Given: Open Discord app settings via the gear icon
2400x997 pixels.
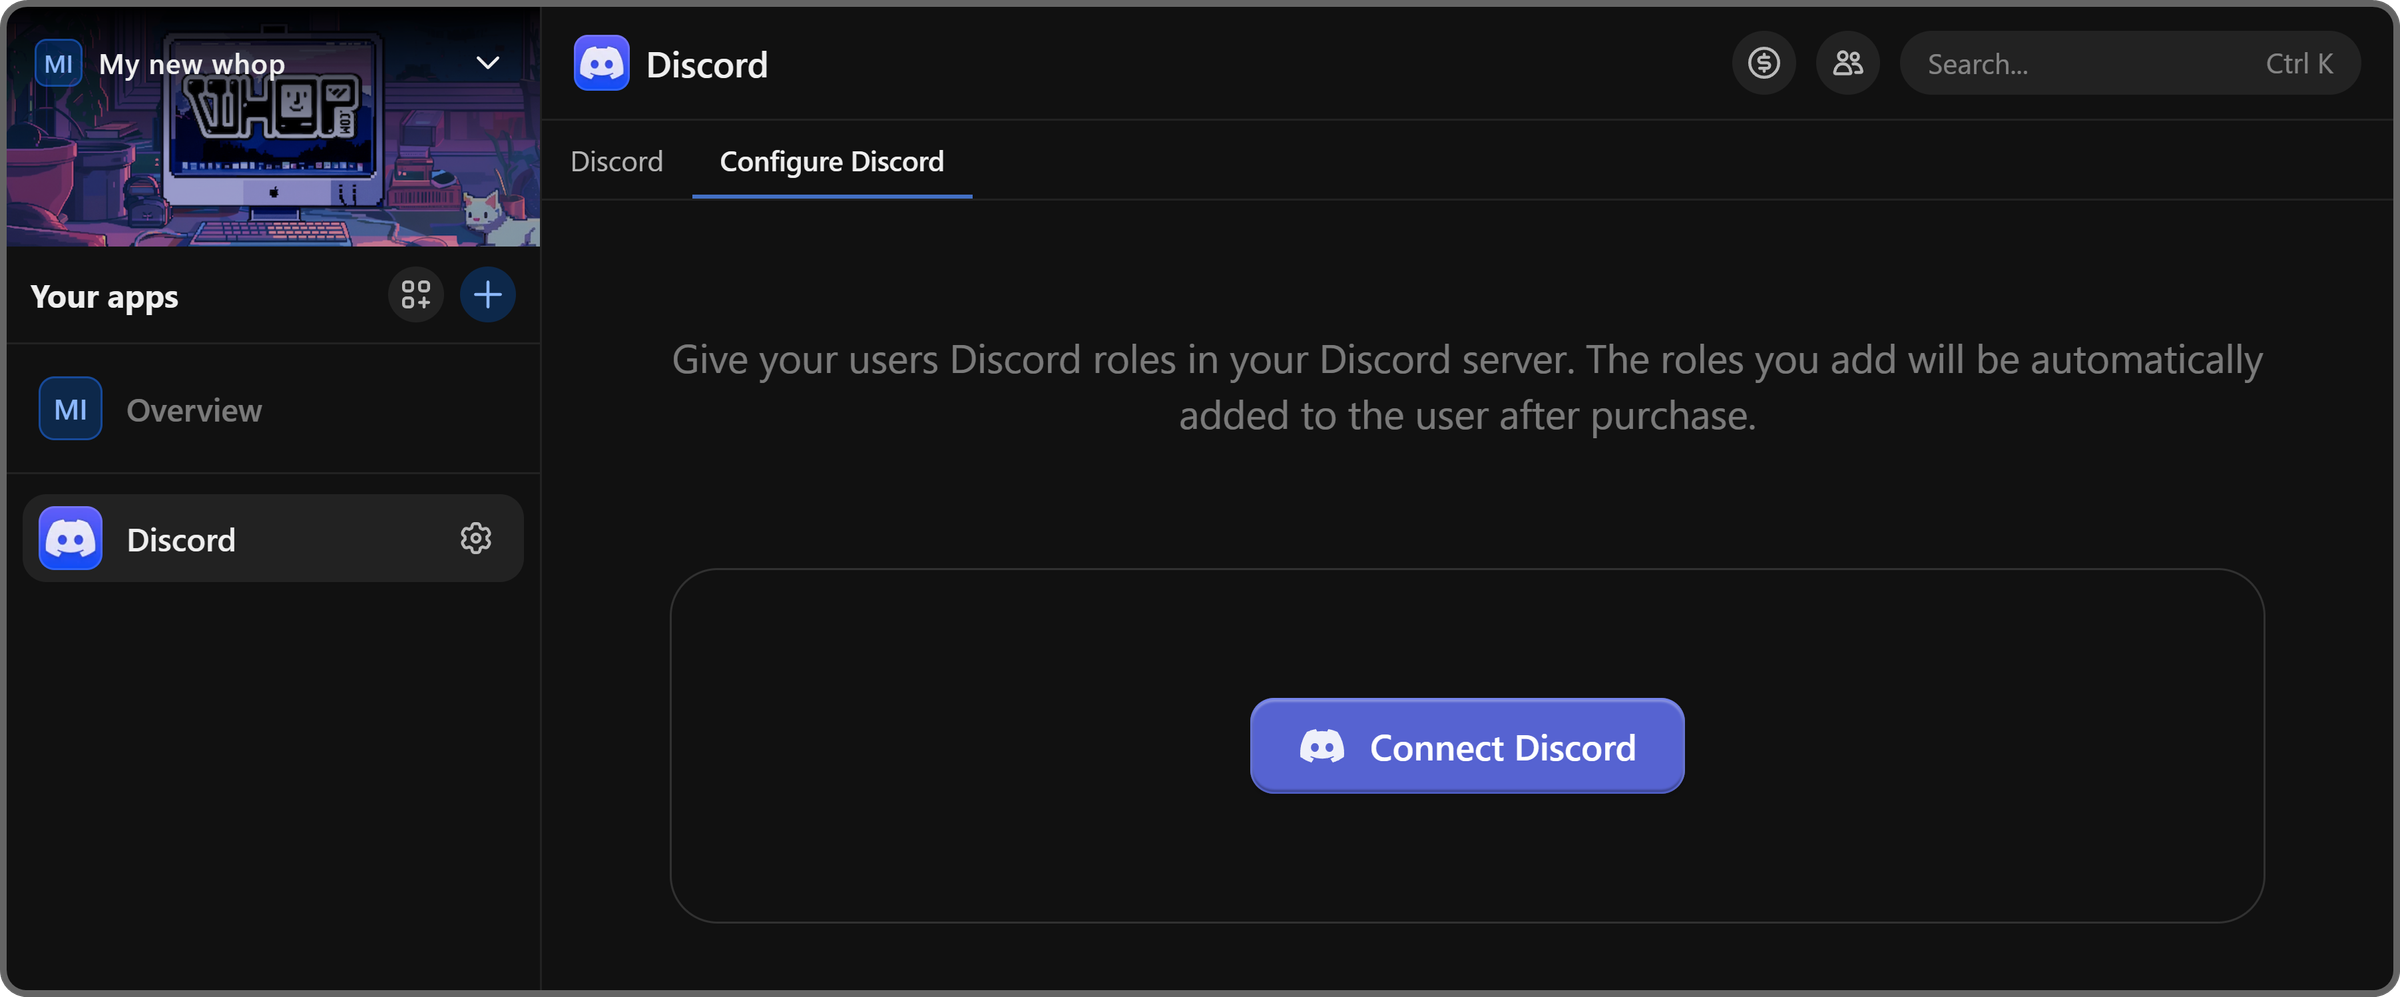Looking at the screenshot, I should [x=477, y=538].
